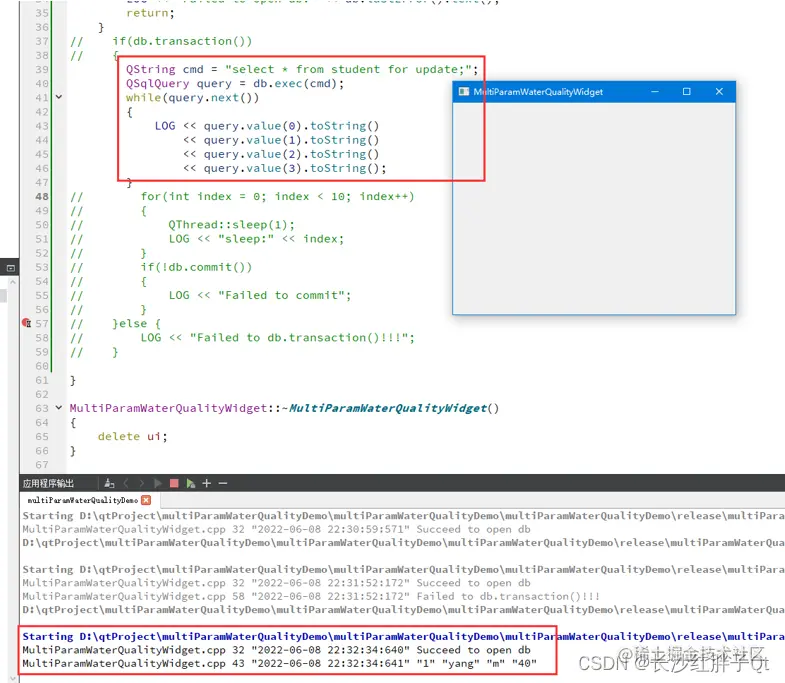Screen dimensions: 785x683
Task: Click the output line with timestamp 22:32:34:640
Action: tap(276, 650)
